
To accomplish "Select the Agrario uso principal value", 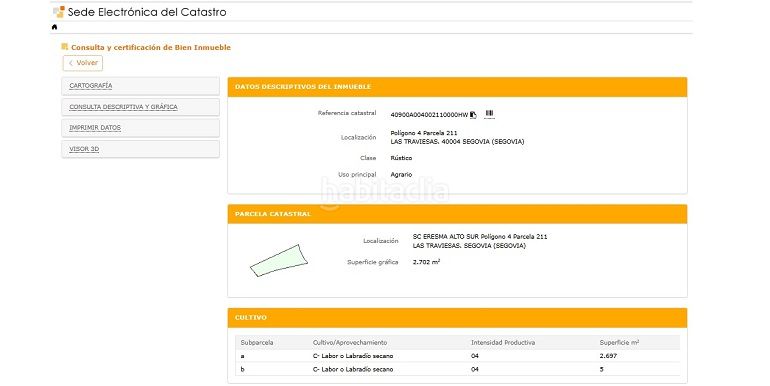I will coord(401,175).
